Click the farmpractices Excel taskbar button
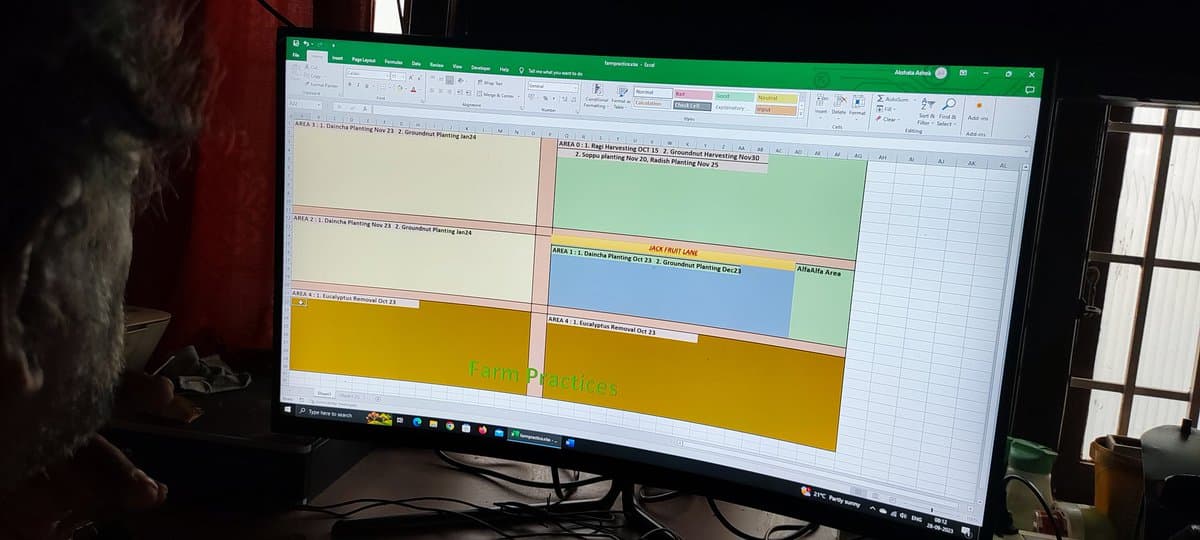Screen dimensions: 1200x540 click(534, 438)
